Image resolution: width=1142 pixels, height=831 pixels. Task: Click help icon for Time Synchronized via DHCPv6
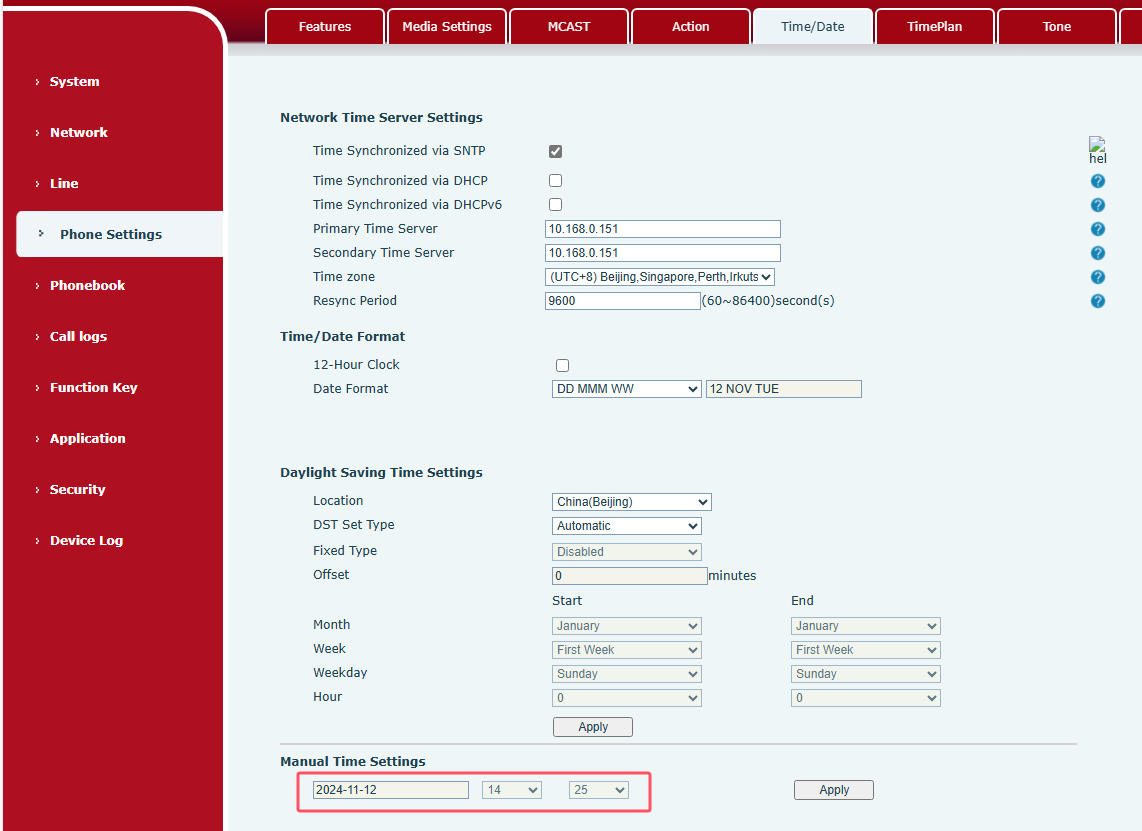pos(1097,205)
